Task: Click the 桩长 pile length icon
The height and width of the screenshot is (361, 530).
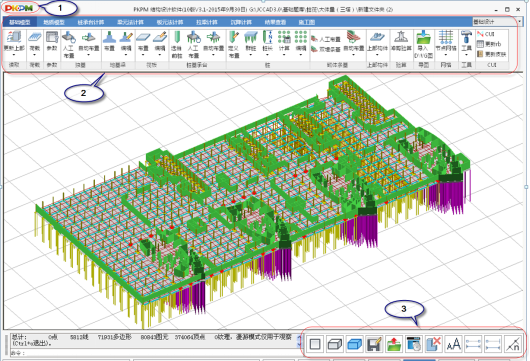Action: click(267, 37)
